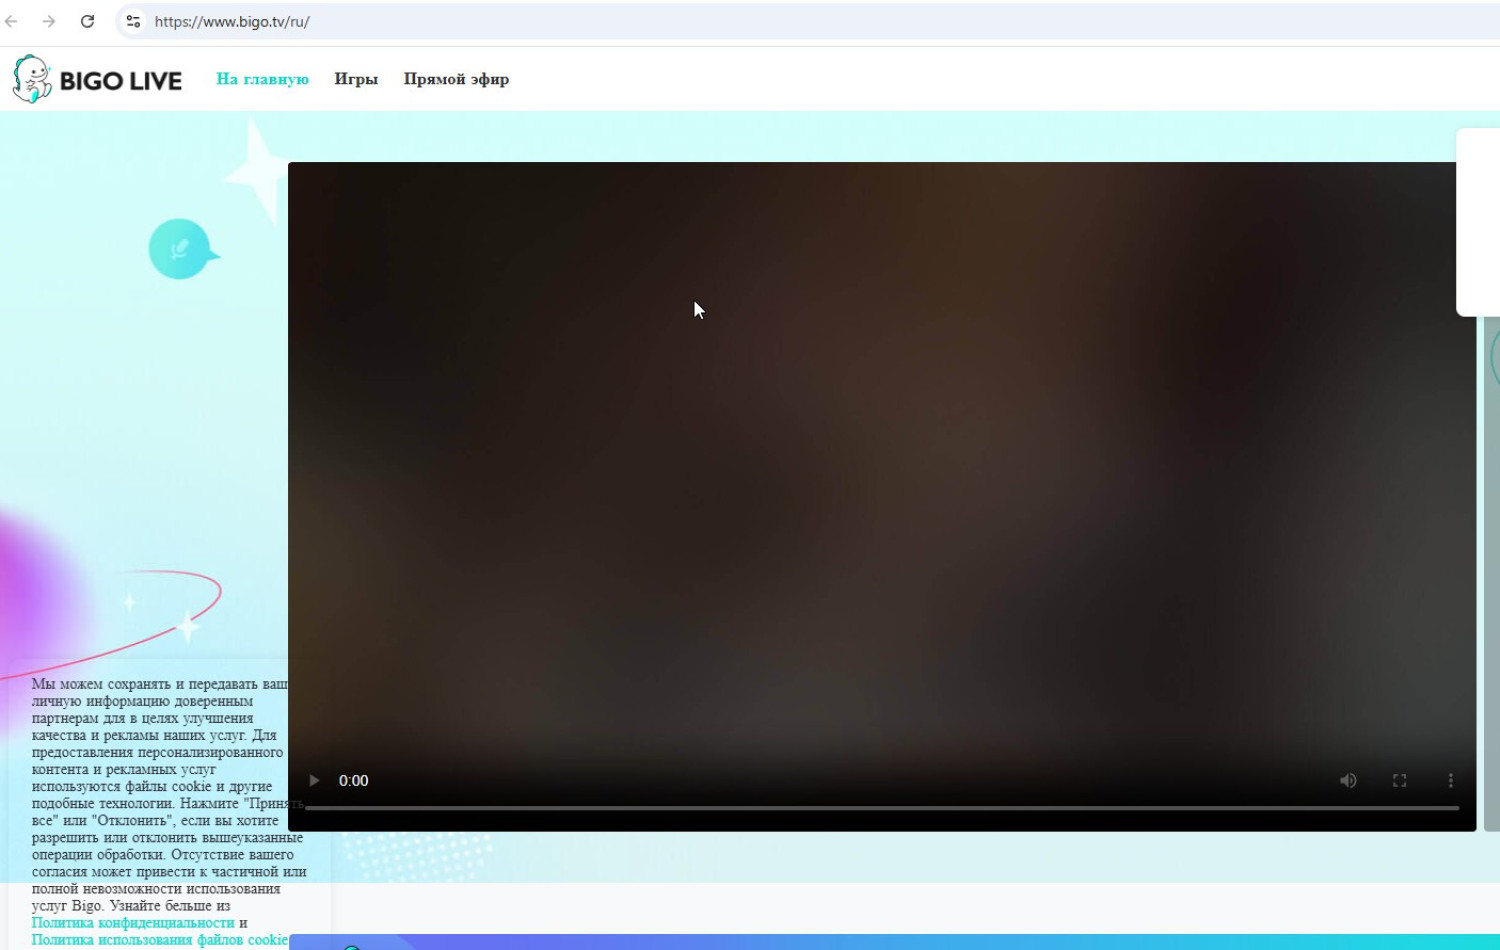This screenshot has width=1500, height=950.
Task: Open the Политика конфиденциальности link
Action: tap(133, 923)
